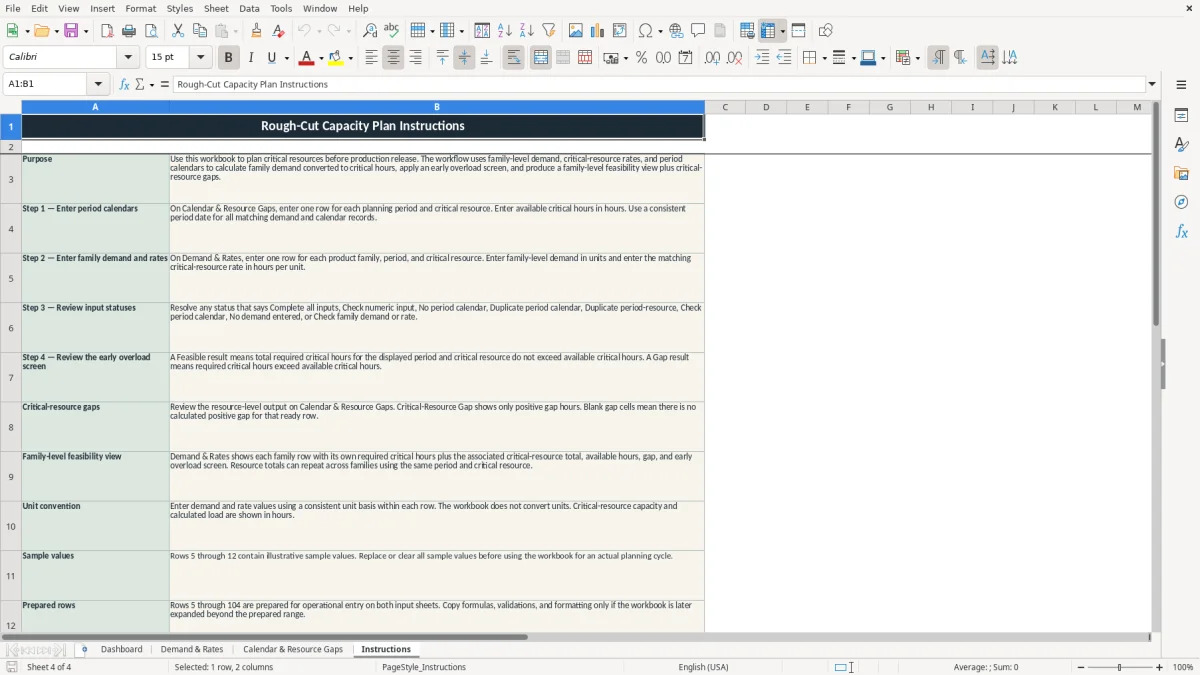Click the zoom out minus button
Image resolution: width=1200 pixels, height=675 pixels.
(1081, 667)
